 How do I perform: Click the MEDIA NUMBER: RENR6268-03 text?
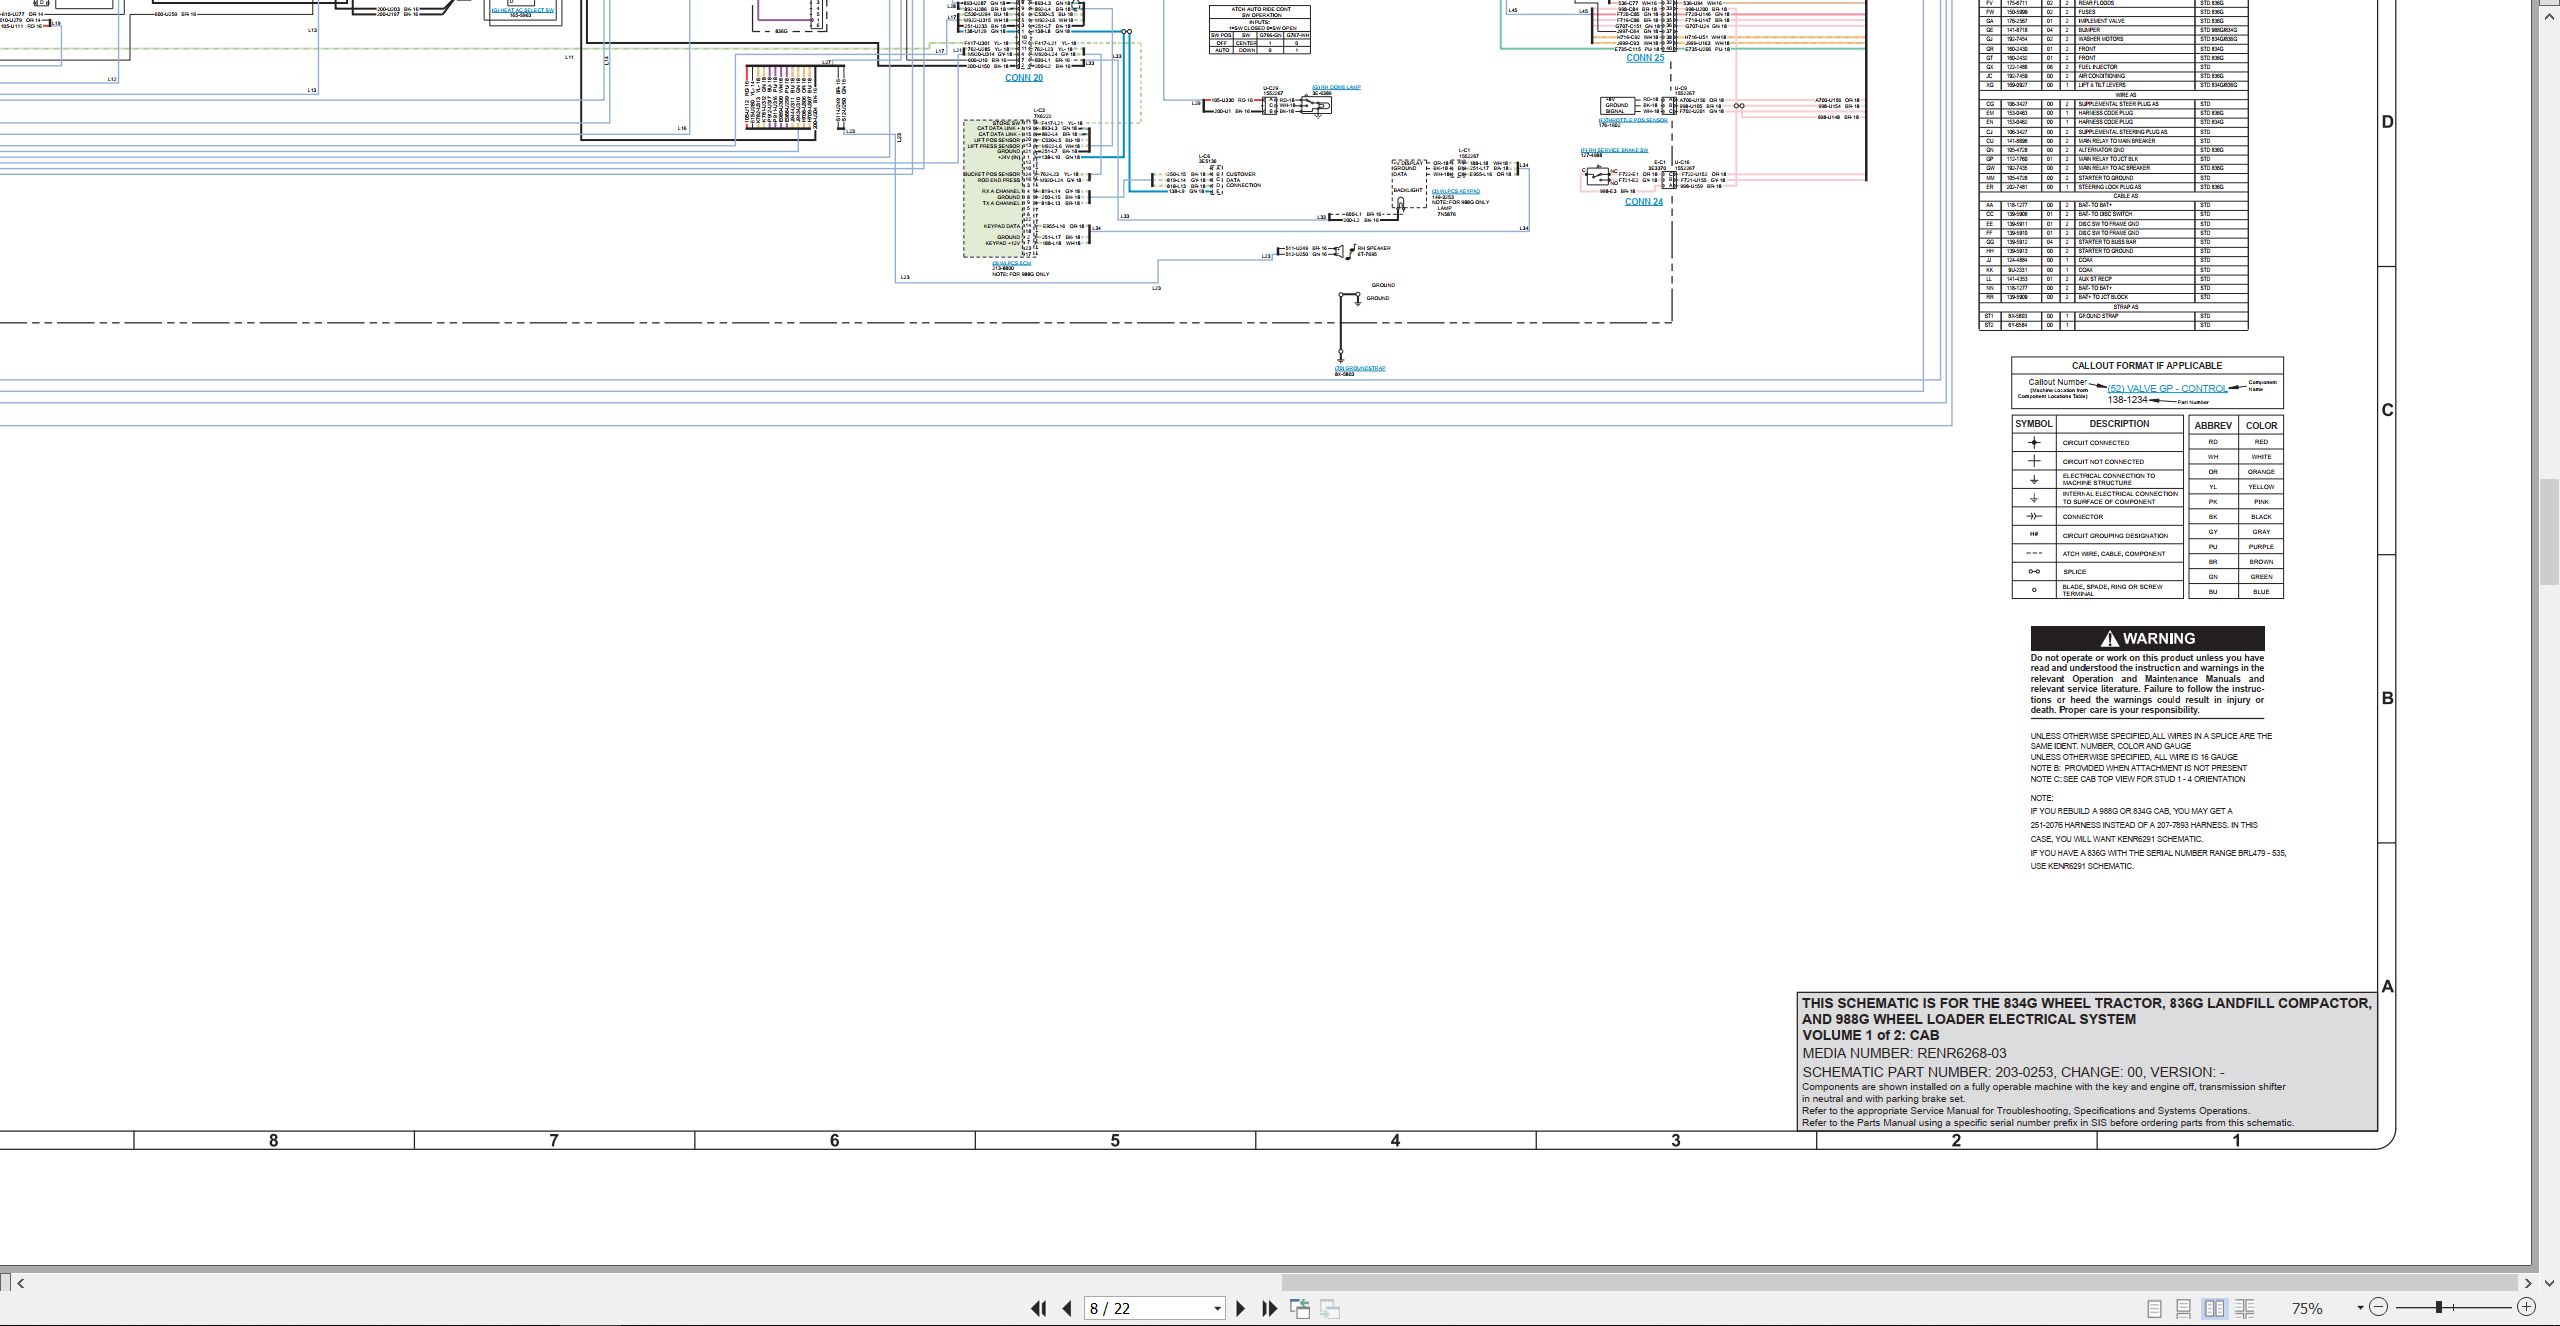[1904, 1053]
